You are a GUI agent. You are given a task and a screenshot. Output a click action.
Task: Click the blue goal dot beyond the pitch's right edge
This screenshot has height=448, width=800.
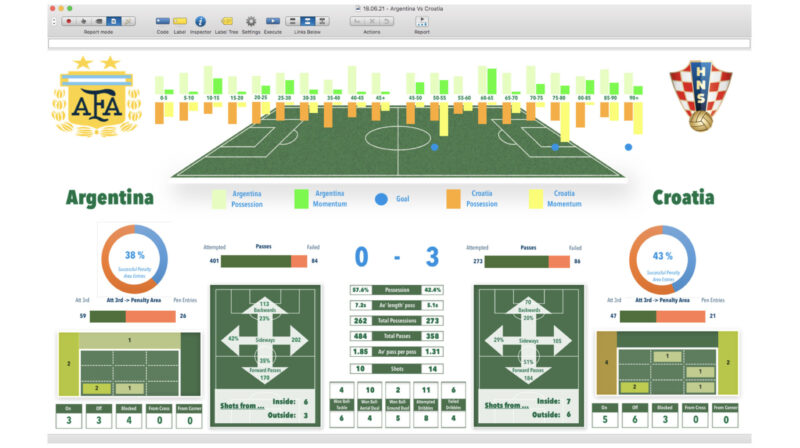coord(629,147)
